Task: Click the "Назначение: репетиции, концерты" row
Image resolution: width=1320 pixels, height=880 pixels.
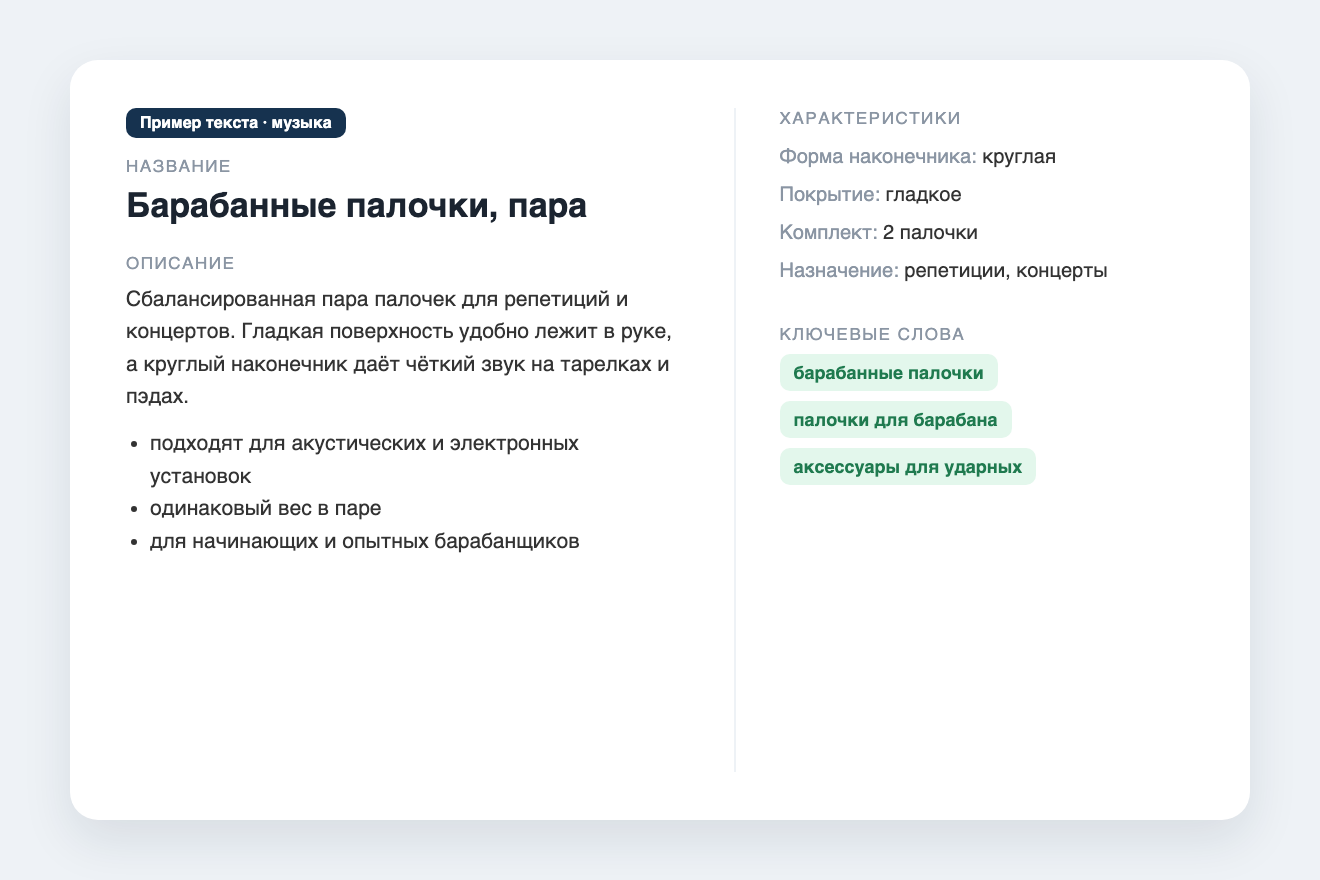Action: coord(943,270)
